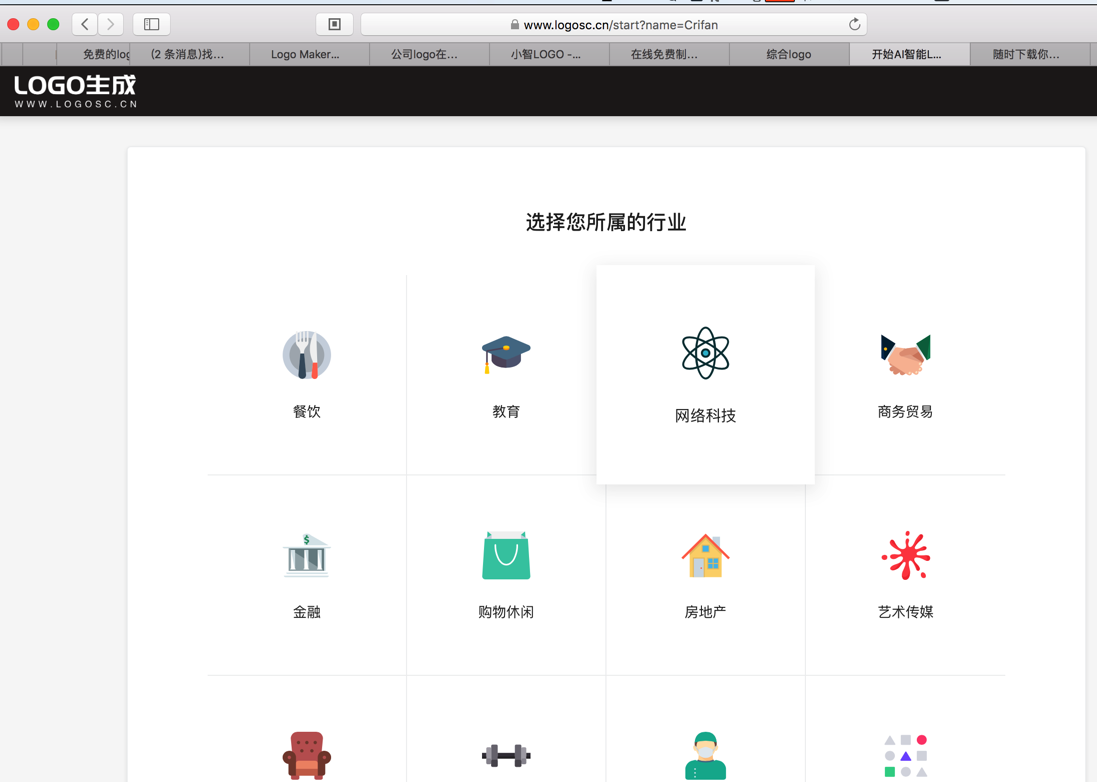Viewport: 1097px width, 782px height.
Task: Select the 购物休闲 shopping bag icon
Action: 506,555
